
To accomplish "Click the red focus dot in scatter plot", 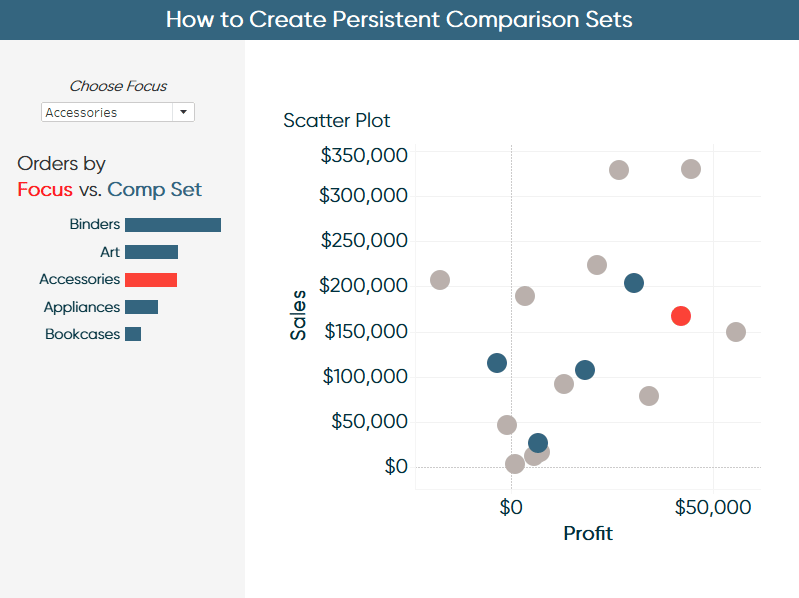I will [x=681, y=316].
